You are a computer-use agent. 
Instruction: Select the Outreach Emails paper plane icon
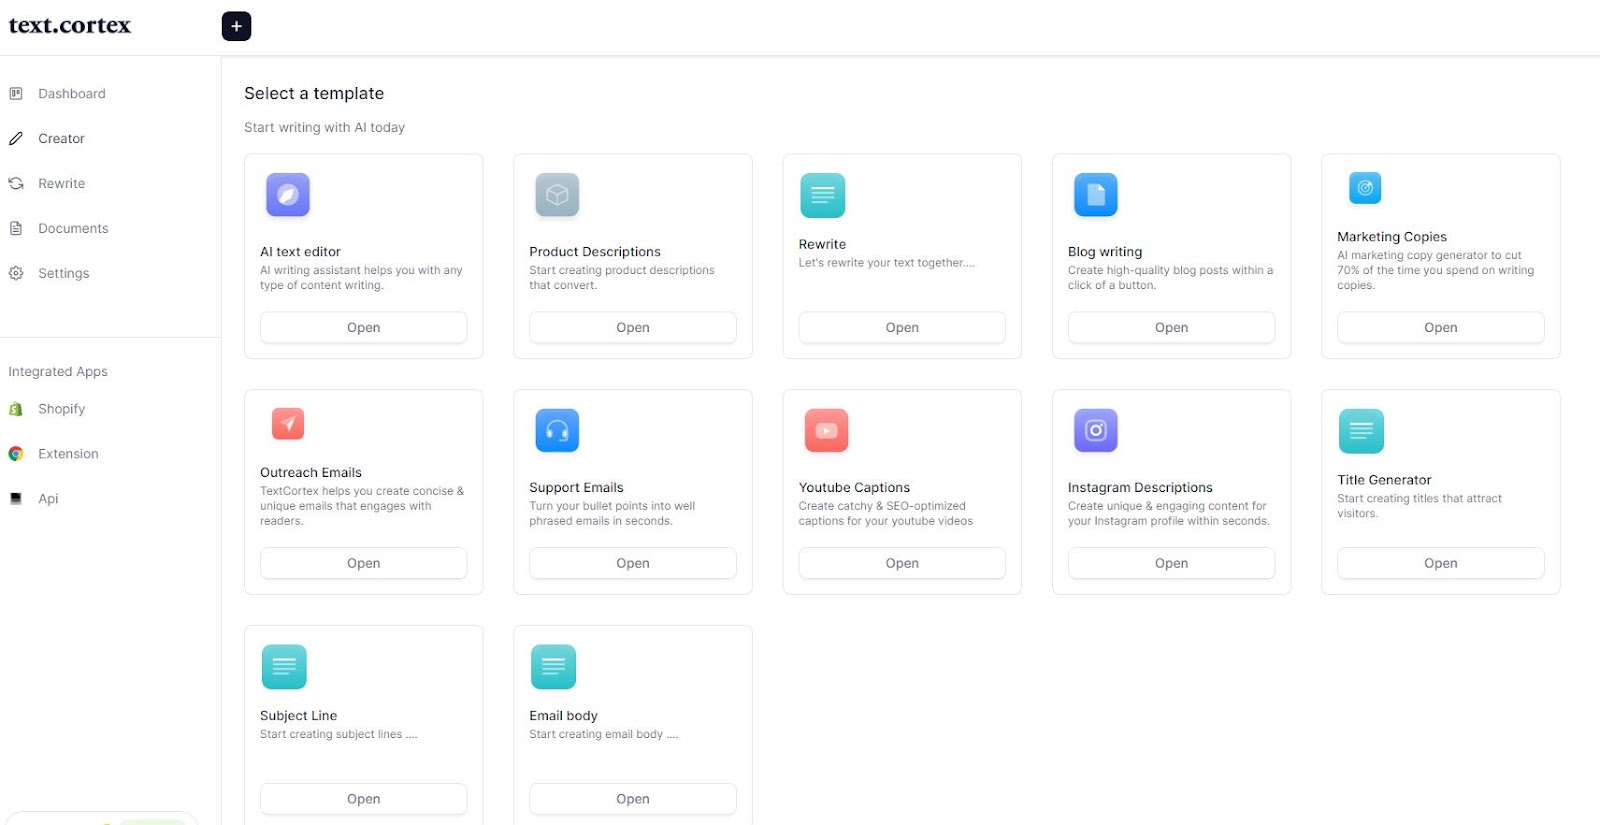coord(288,424)
